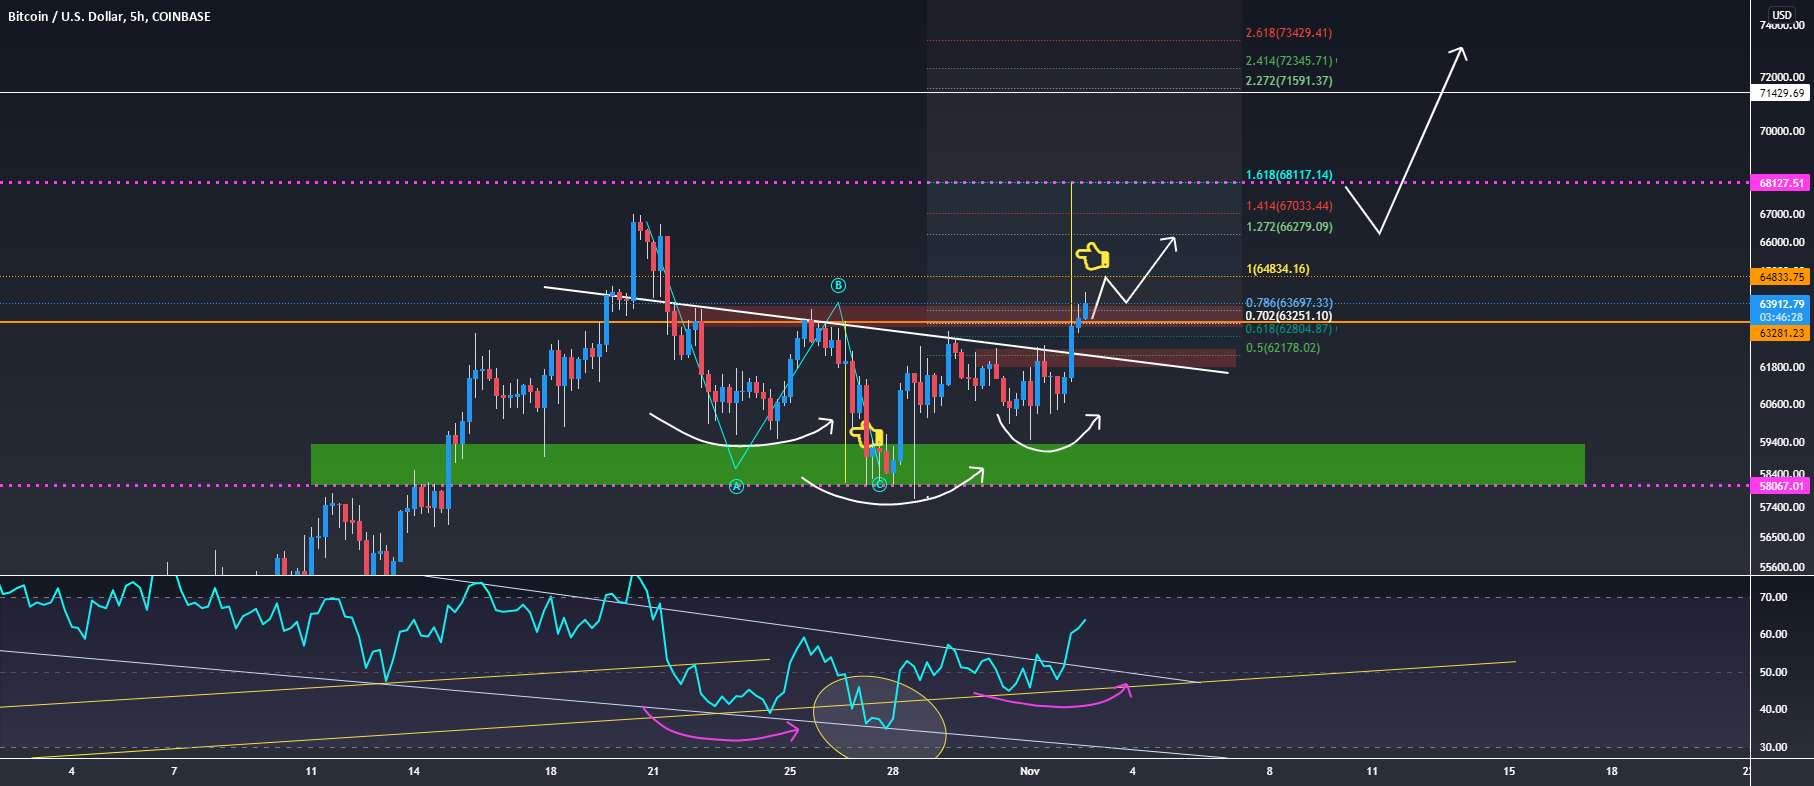1814x786 pixels.
Task: Click the 70000.00 price axis label
Action: coord(1782,131)
